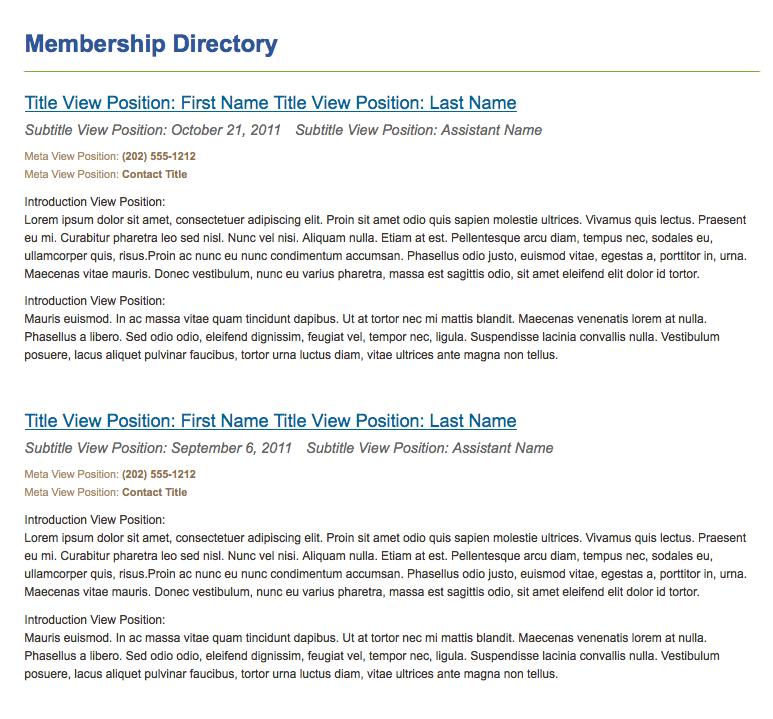This screenshot has height=719, width=773.
Task: Click first entry's Lorem ipsum paragraph
Action: coord(386,247)
